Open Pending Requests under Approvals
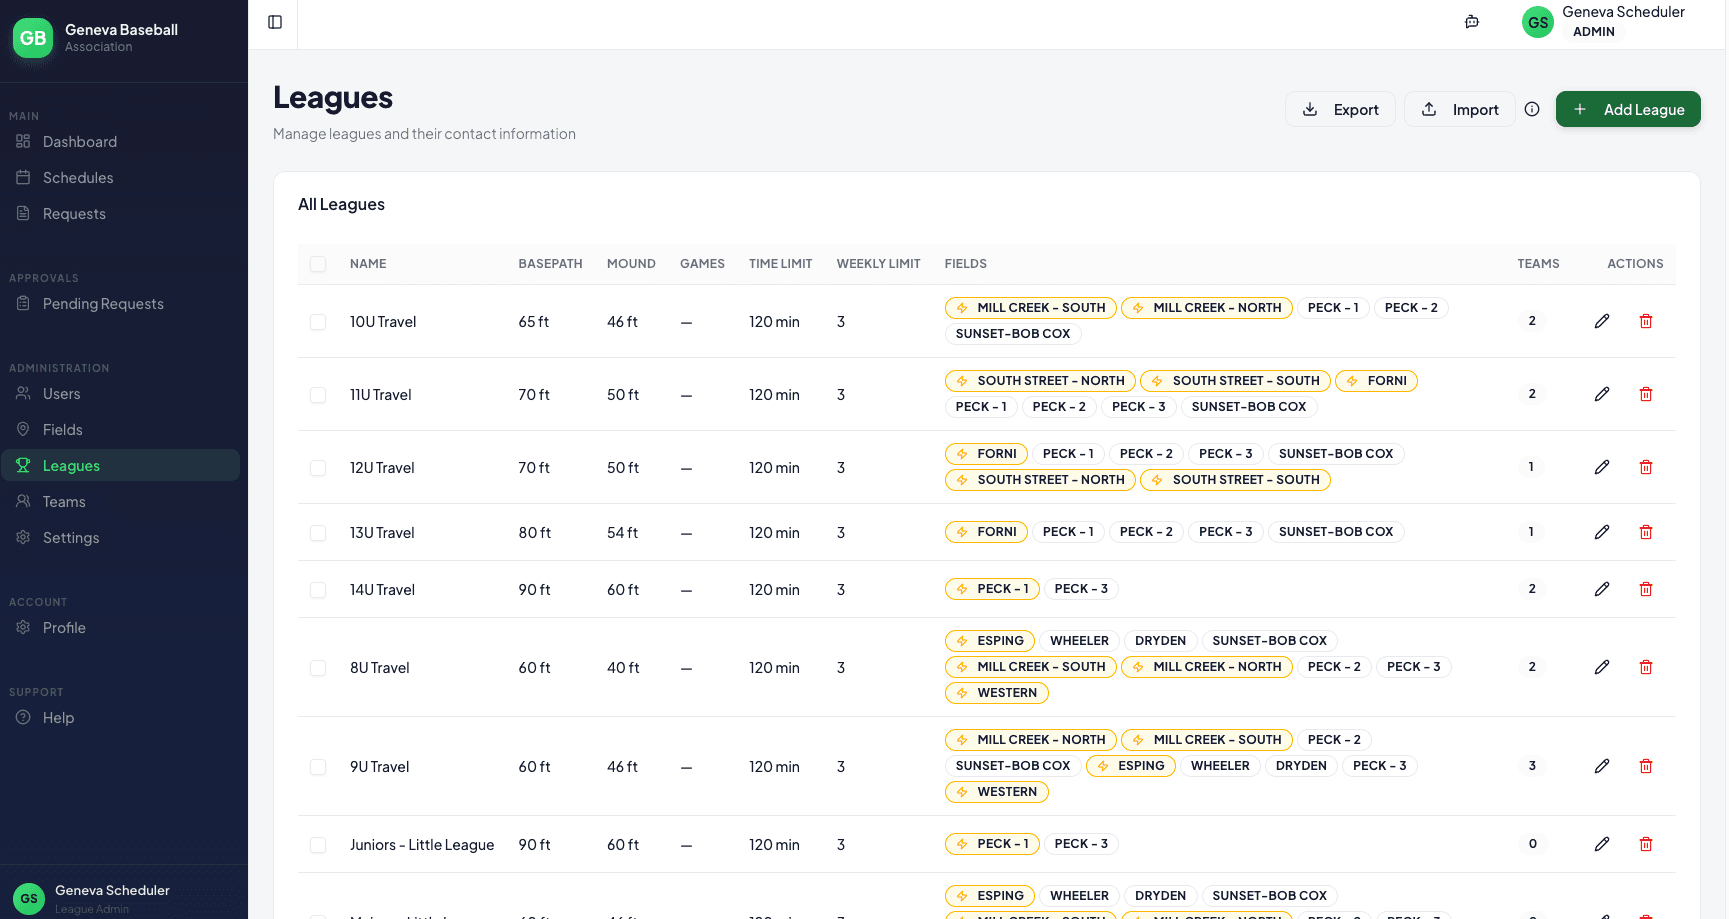The height and width of the screenshot is (919, 1729). 102,303
